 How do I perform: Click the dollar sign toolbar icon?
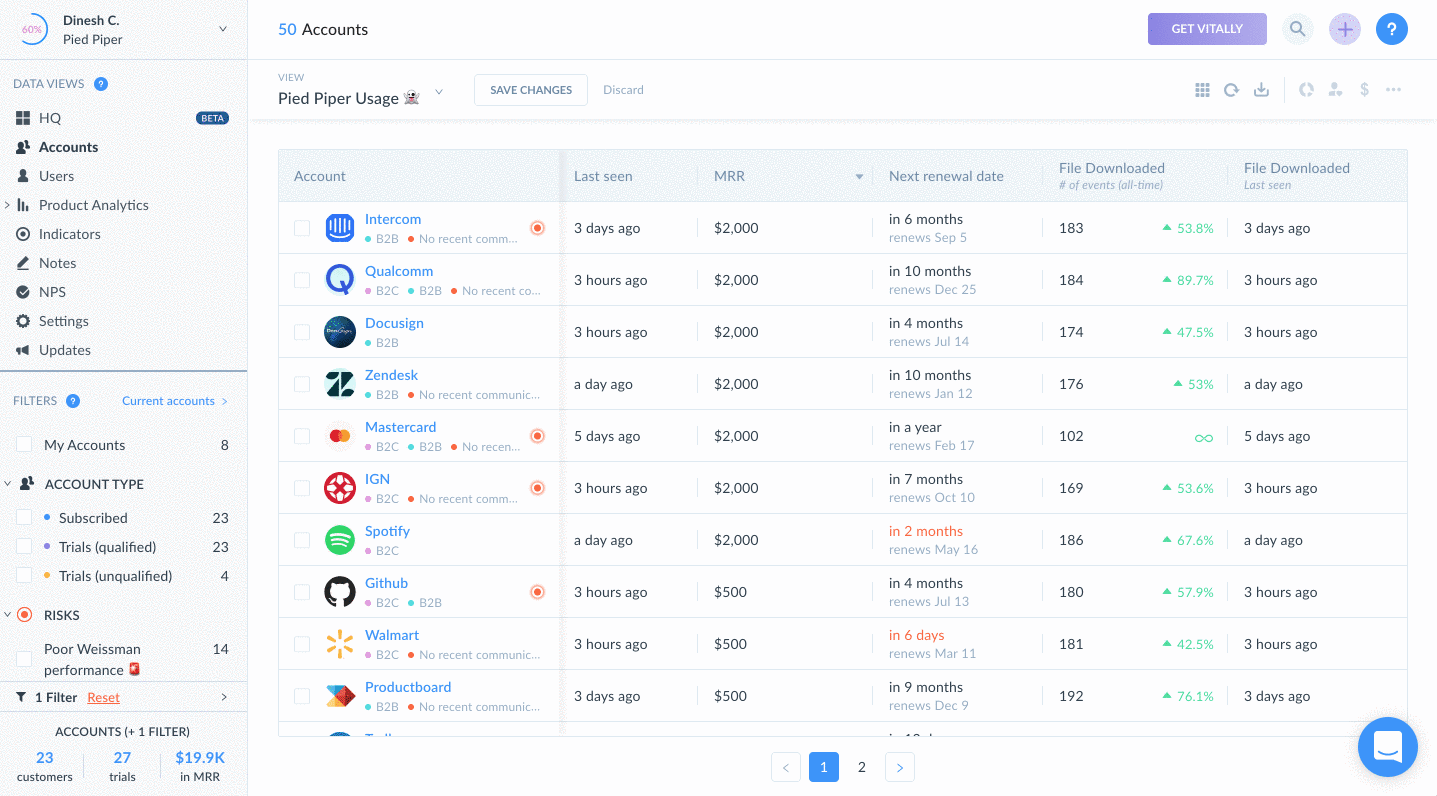(x=1364, y=90)
